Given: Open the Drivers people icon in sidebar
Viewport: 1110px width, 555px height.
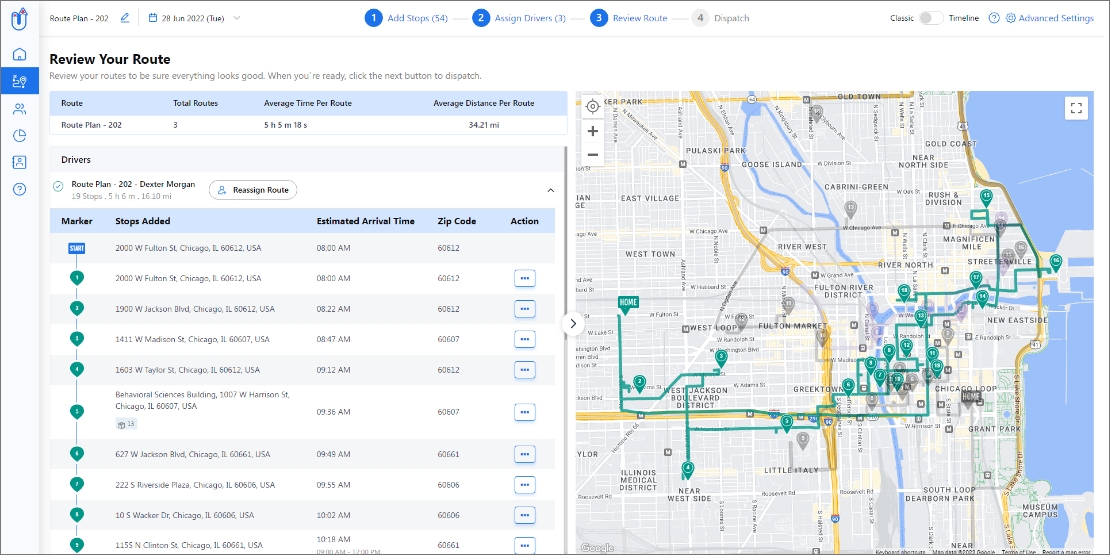Looking at the screenshot, I should (x=20, y=108).
